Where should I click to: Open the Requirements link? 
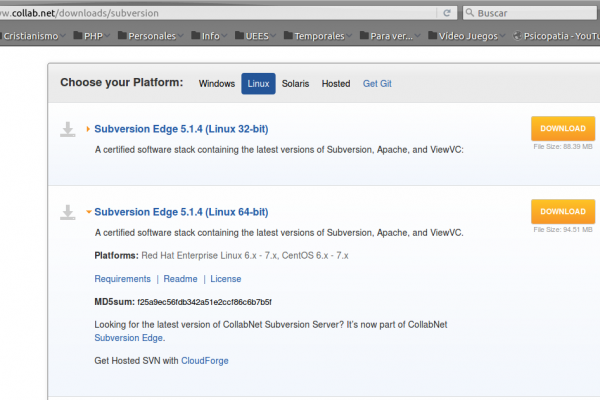(x=122, y=279)
